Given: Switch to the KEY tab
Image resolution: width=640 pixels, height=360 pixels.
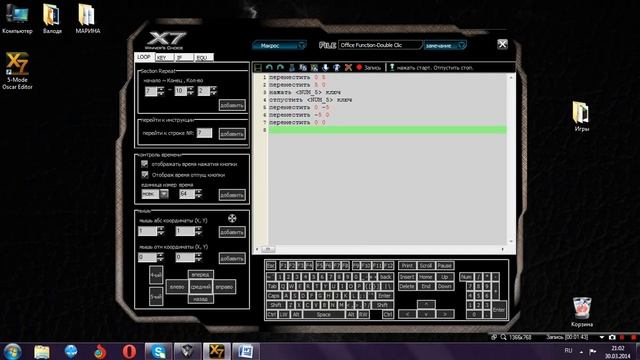Looking at the screenshot, I should [164, 58].
